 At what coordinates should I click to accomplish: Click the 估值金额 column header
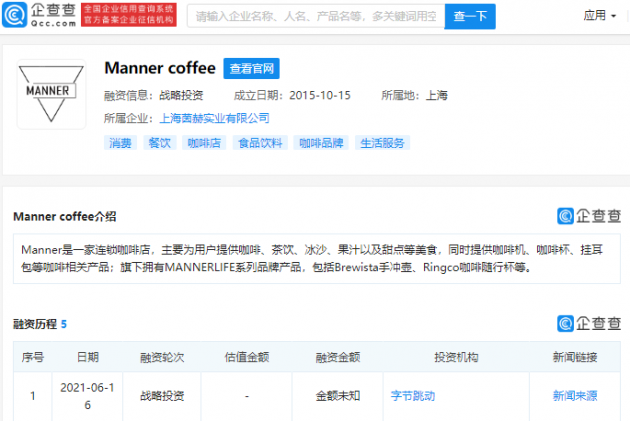(x=247, y=357)
